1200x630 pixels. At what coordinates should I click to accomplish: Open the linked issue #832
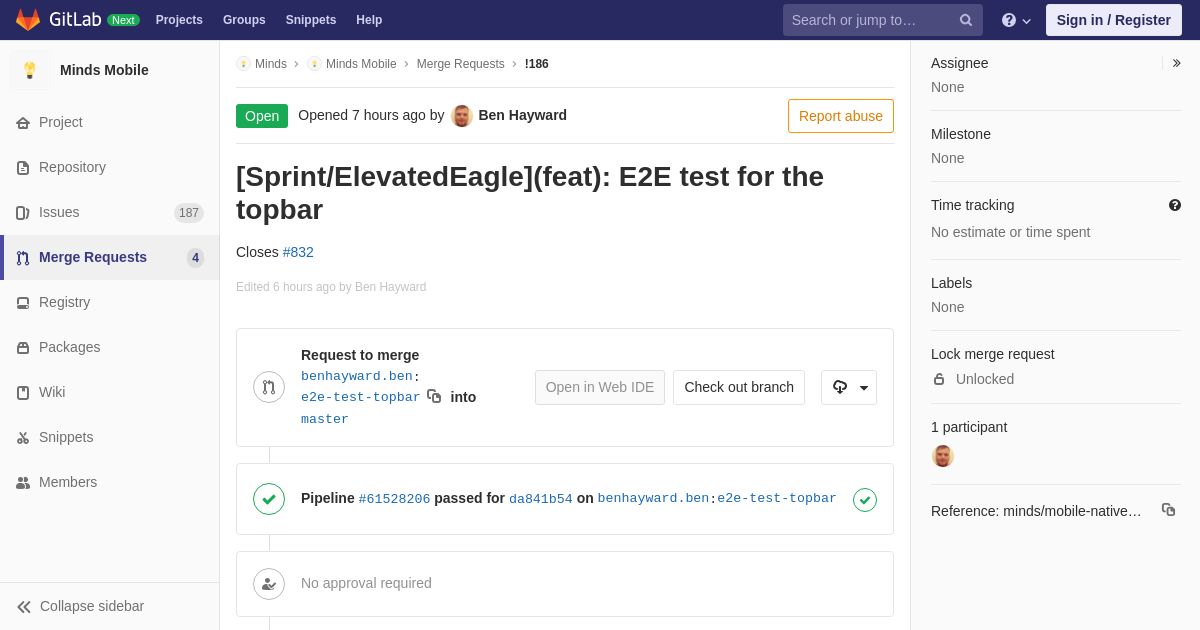[298, 252]
